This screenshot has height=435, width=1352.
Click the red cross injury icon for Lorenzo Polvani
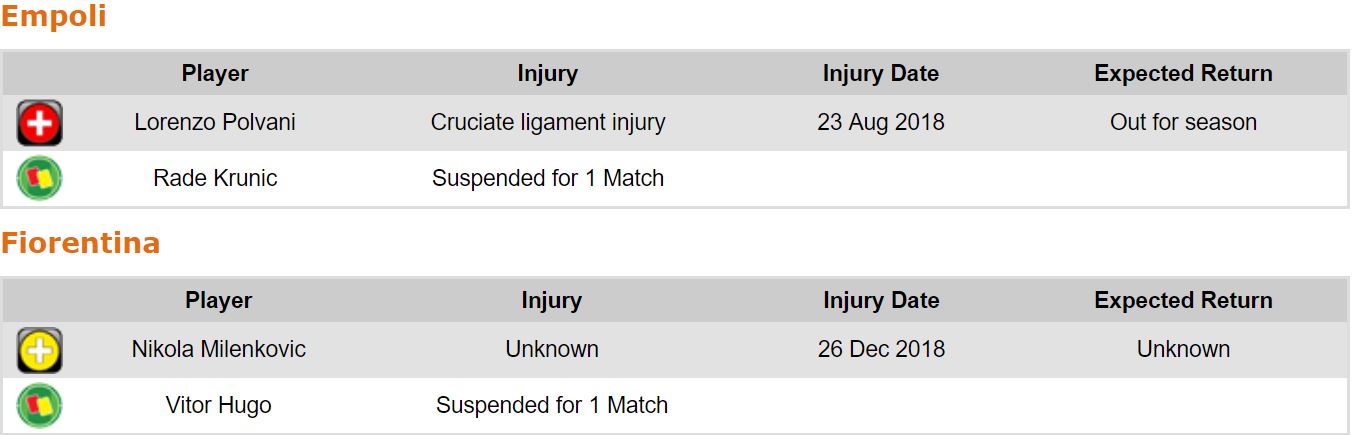tap(39, 123)
